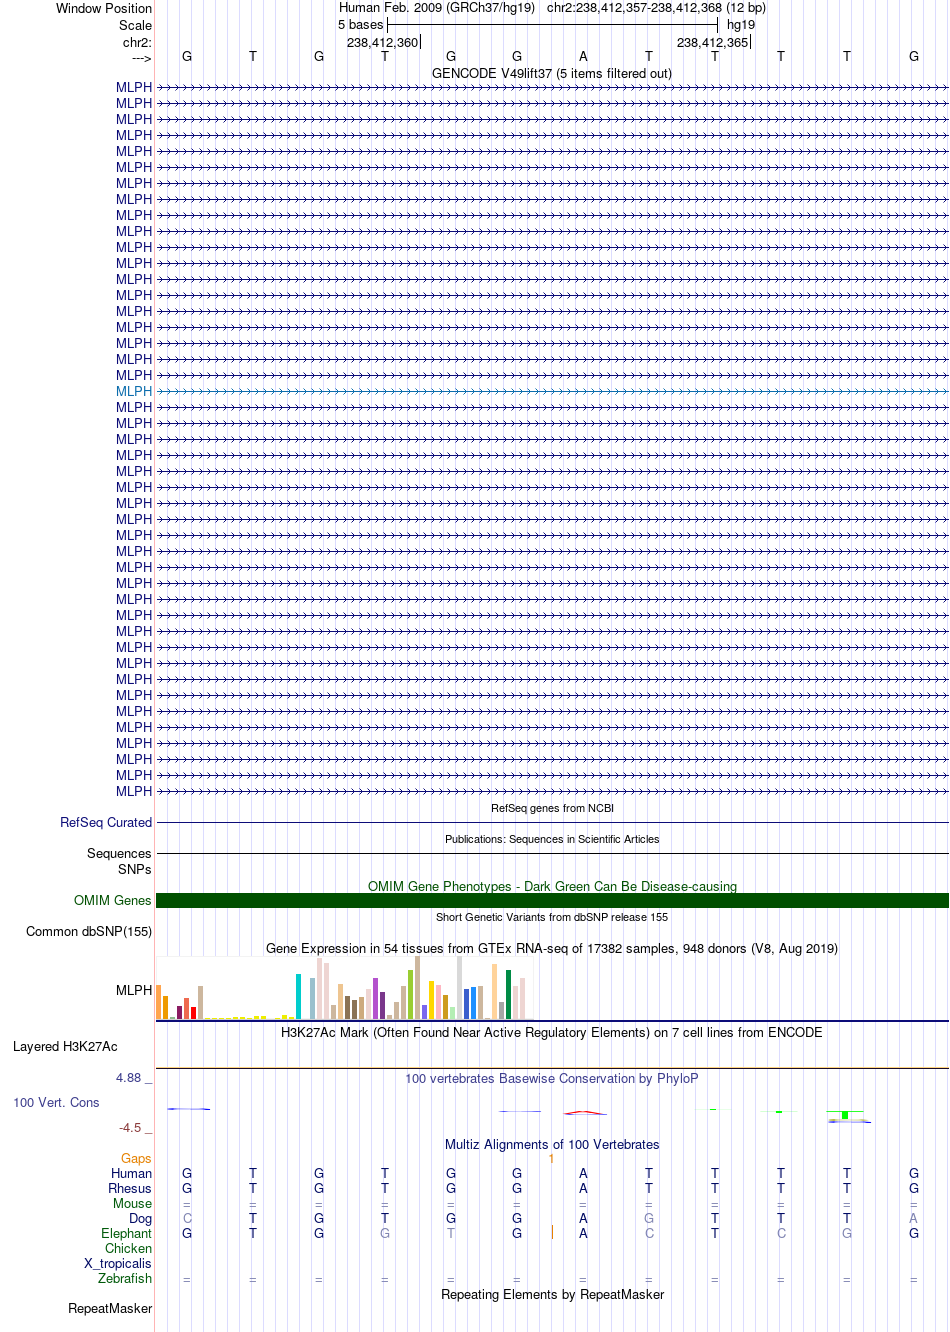Image resolution: width=950 pixels, height=1332 pixels.
Task: Click the 'chr2:238,412,357-238,412,368 (12 bp)' position text
Action: click(x=656, y=8)
